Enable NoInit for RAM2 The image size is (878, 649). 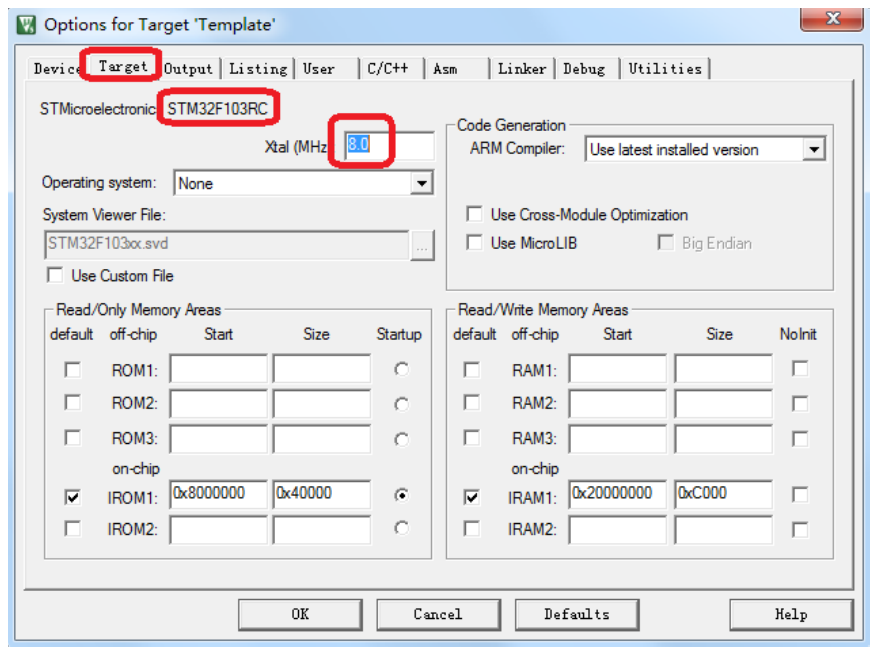pyautogui.click(x=800, y=404)
